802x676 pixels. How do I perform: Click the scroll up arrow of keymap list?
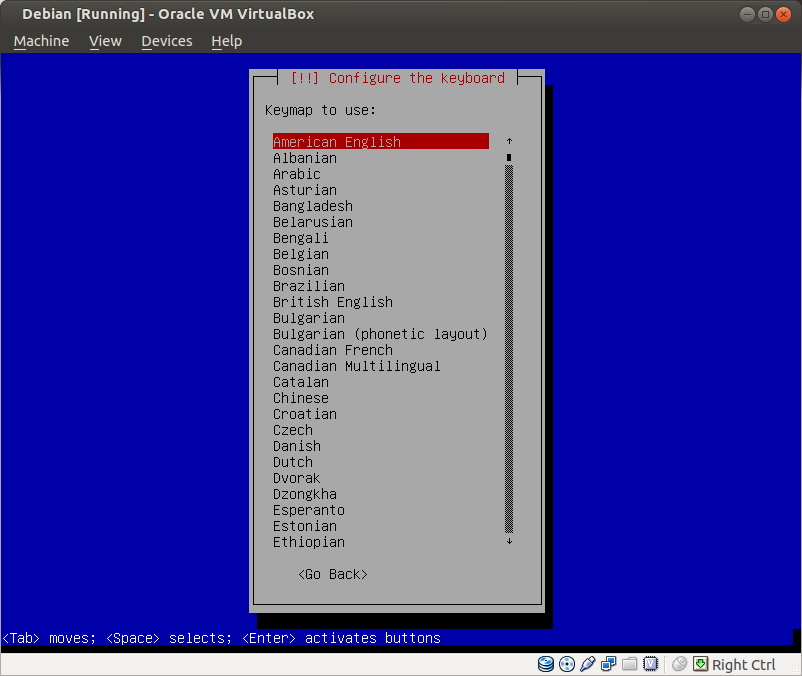(509, 142)
